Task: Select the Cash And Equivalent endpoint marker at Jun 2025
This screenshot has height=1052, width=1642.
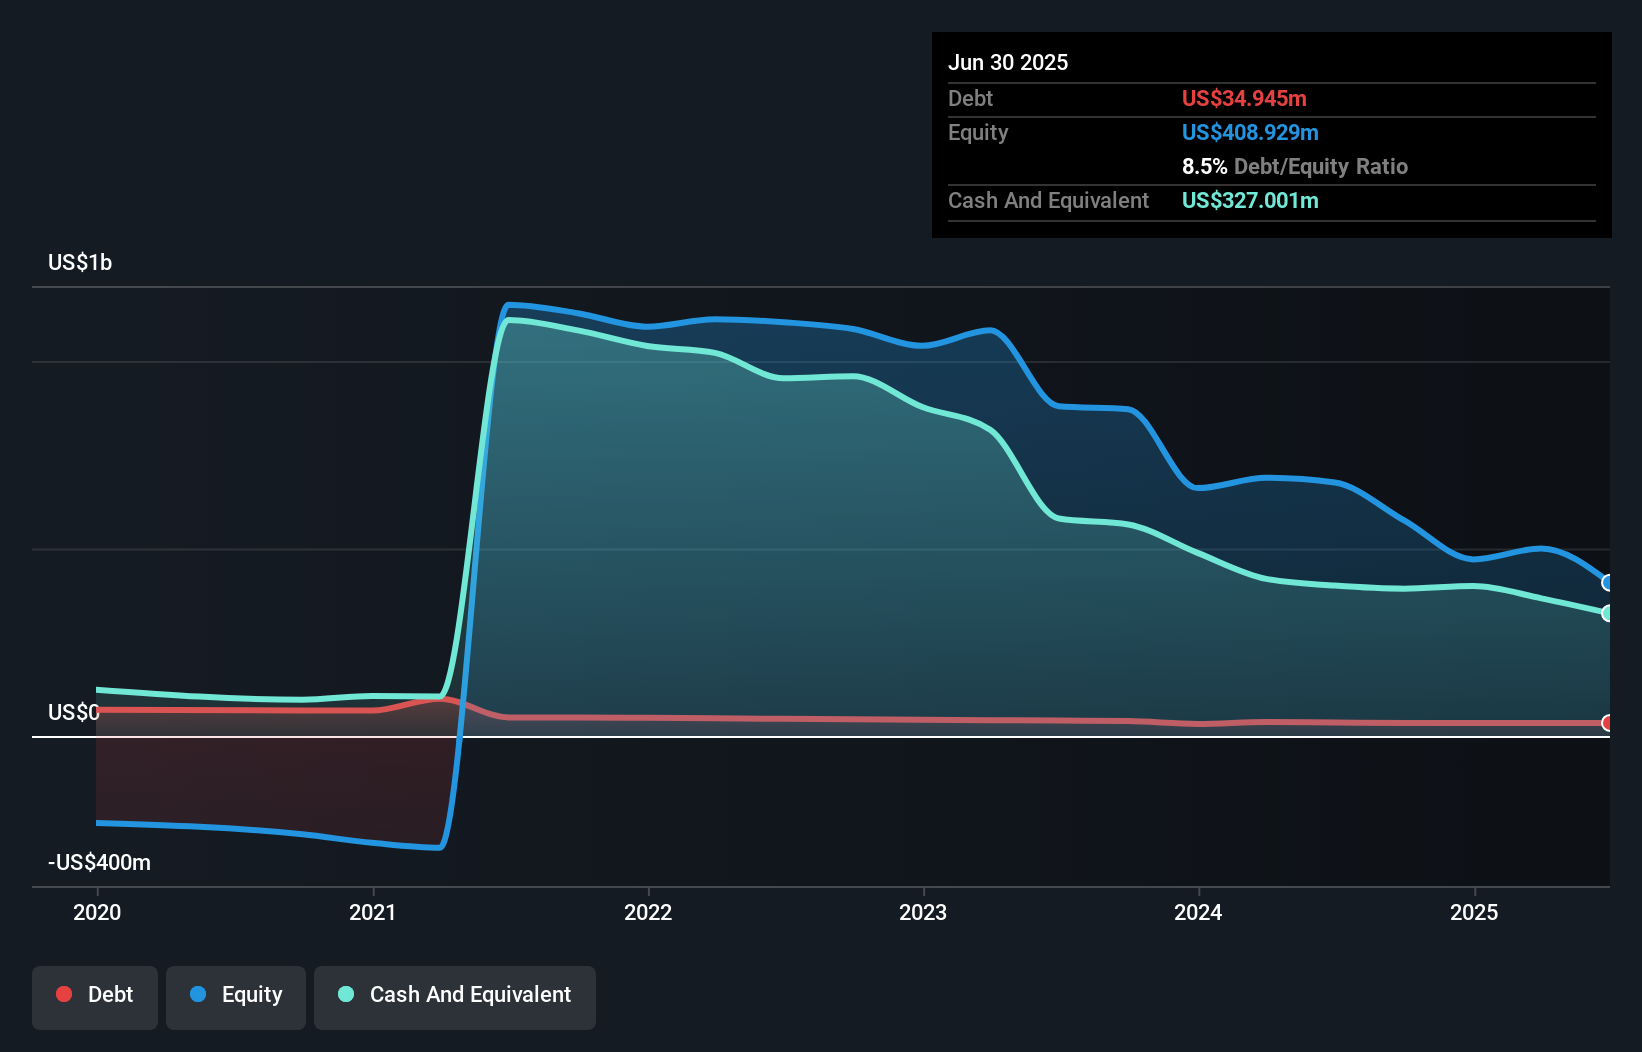Action: click(1608, 613)
